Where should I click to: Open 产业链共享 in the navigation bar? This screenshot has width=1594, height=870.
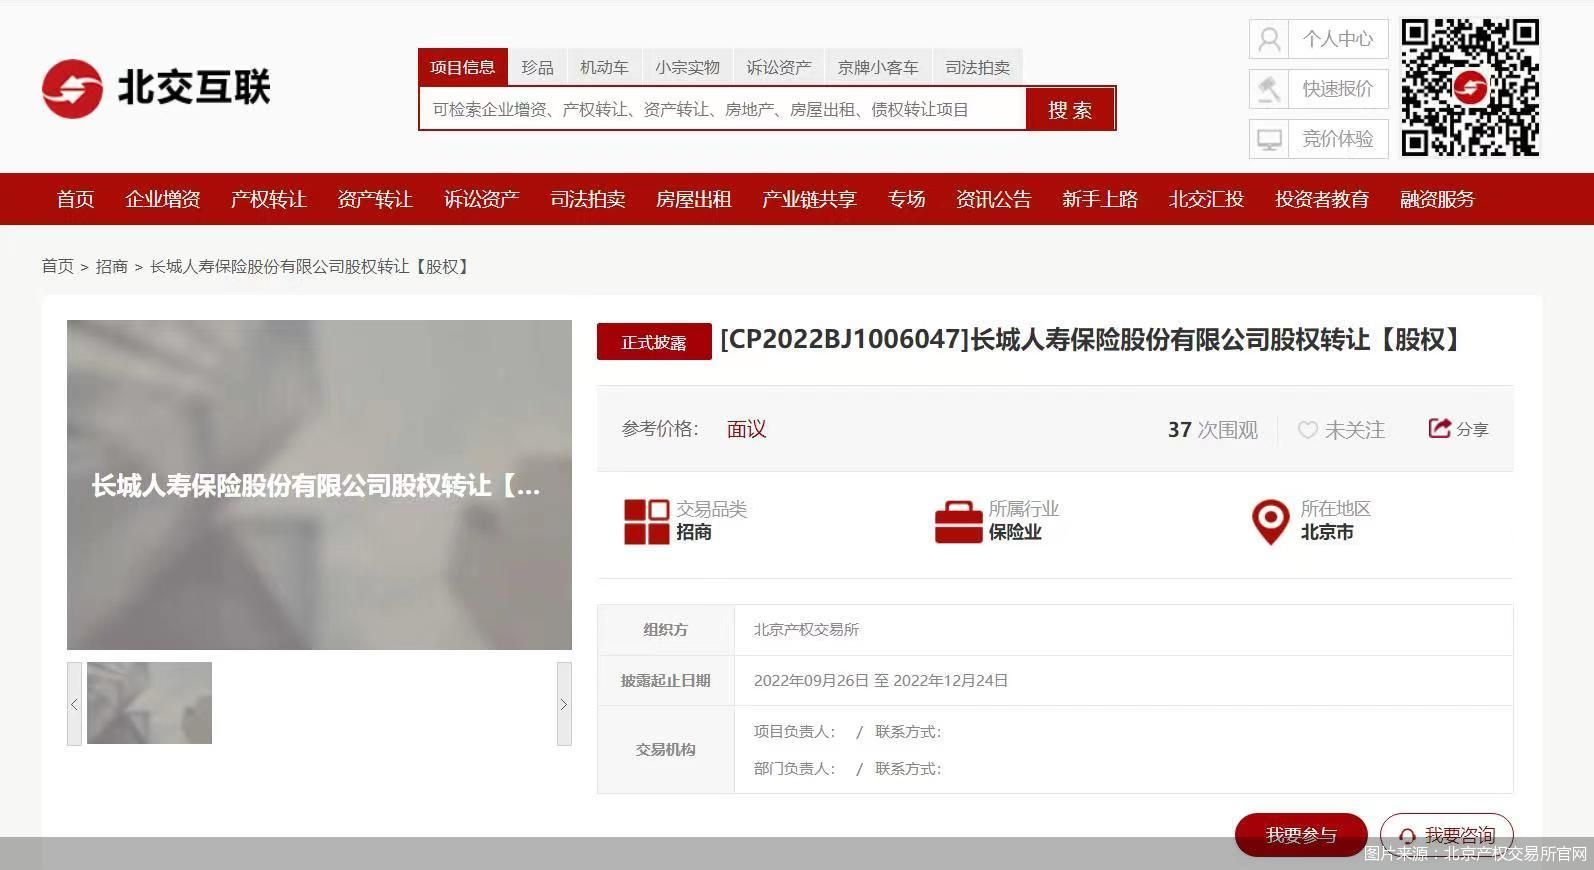point(809,199)
